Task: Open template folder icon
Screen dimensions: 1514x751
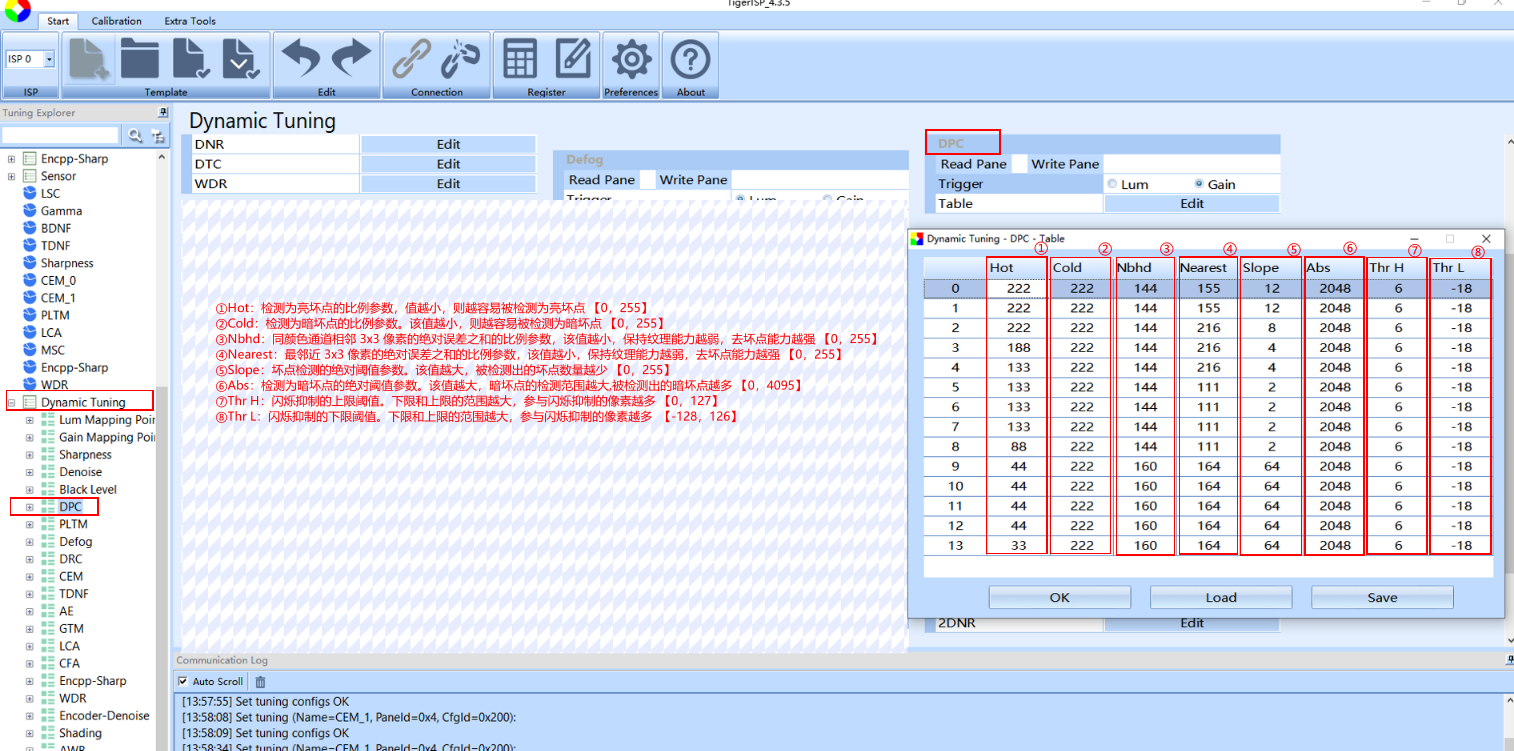Action: click(140, 59)
